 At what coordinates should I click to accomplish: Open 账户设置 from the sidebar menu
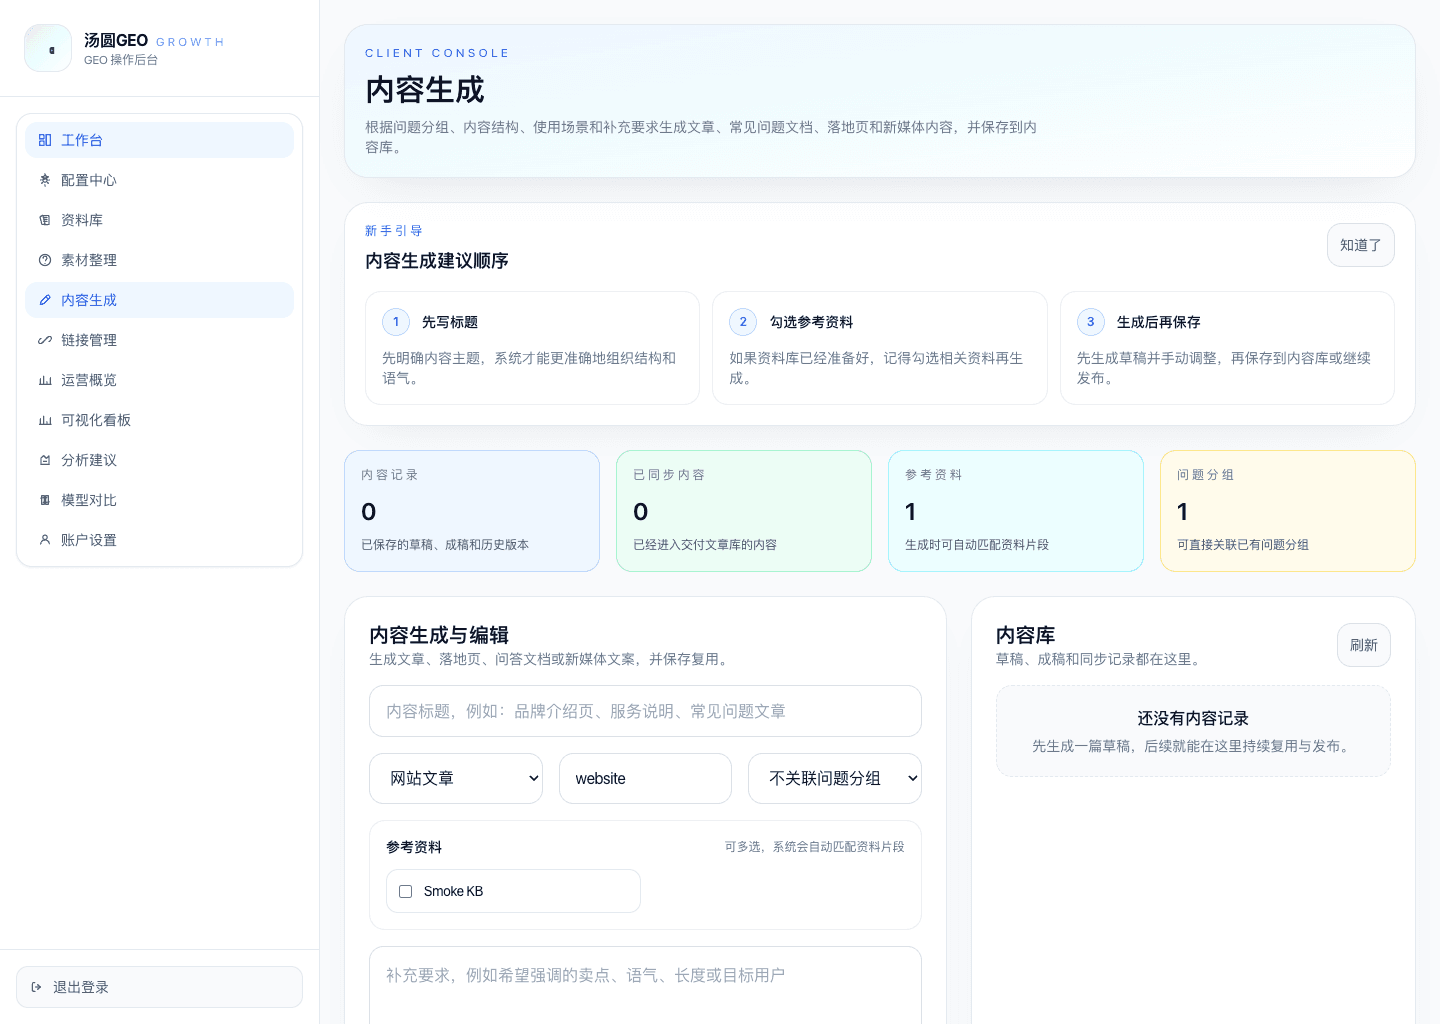click(90, 540)
